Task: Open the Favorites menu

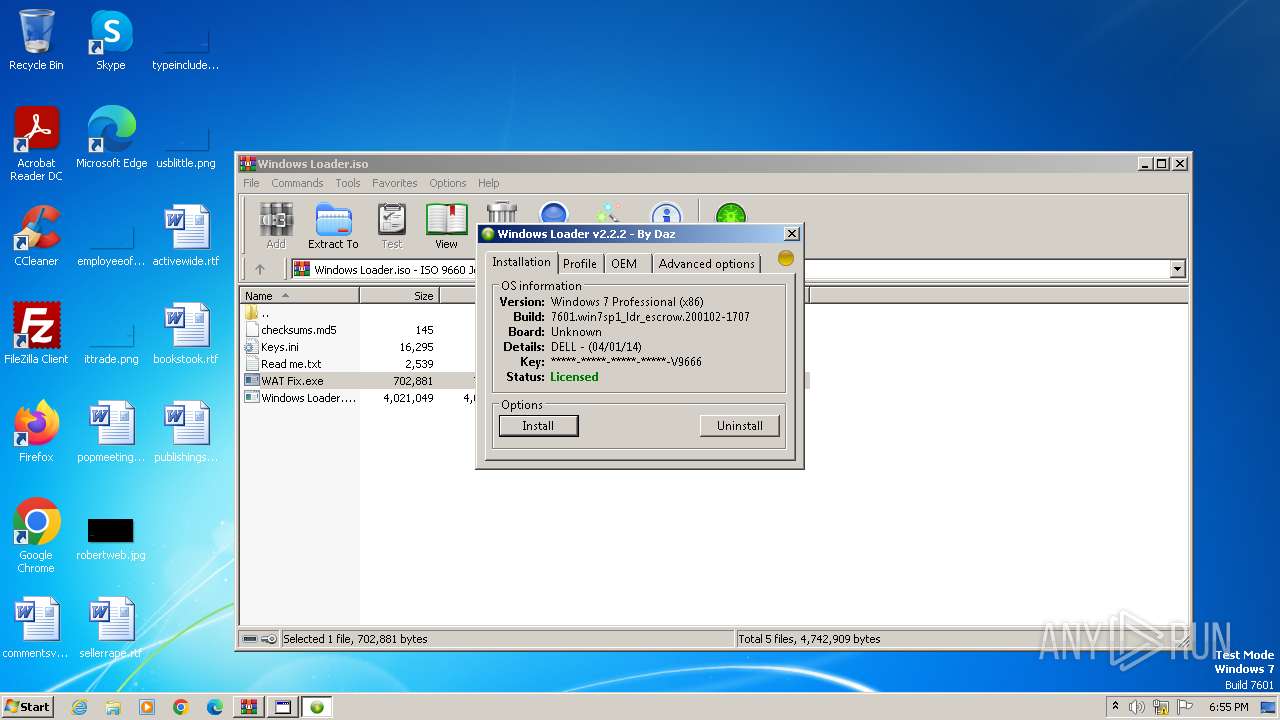Action: [395, 183]
